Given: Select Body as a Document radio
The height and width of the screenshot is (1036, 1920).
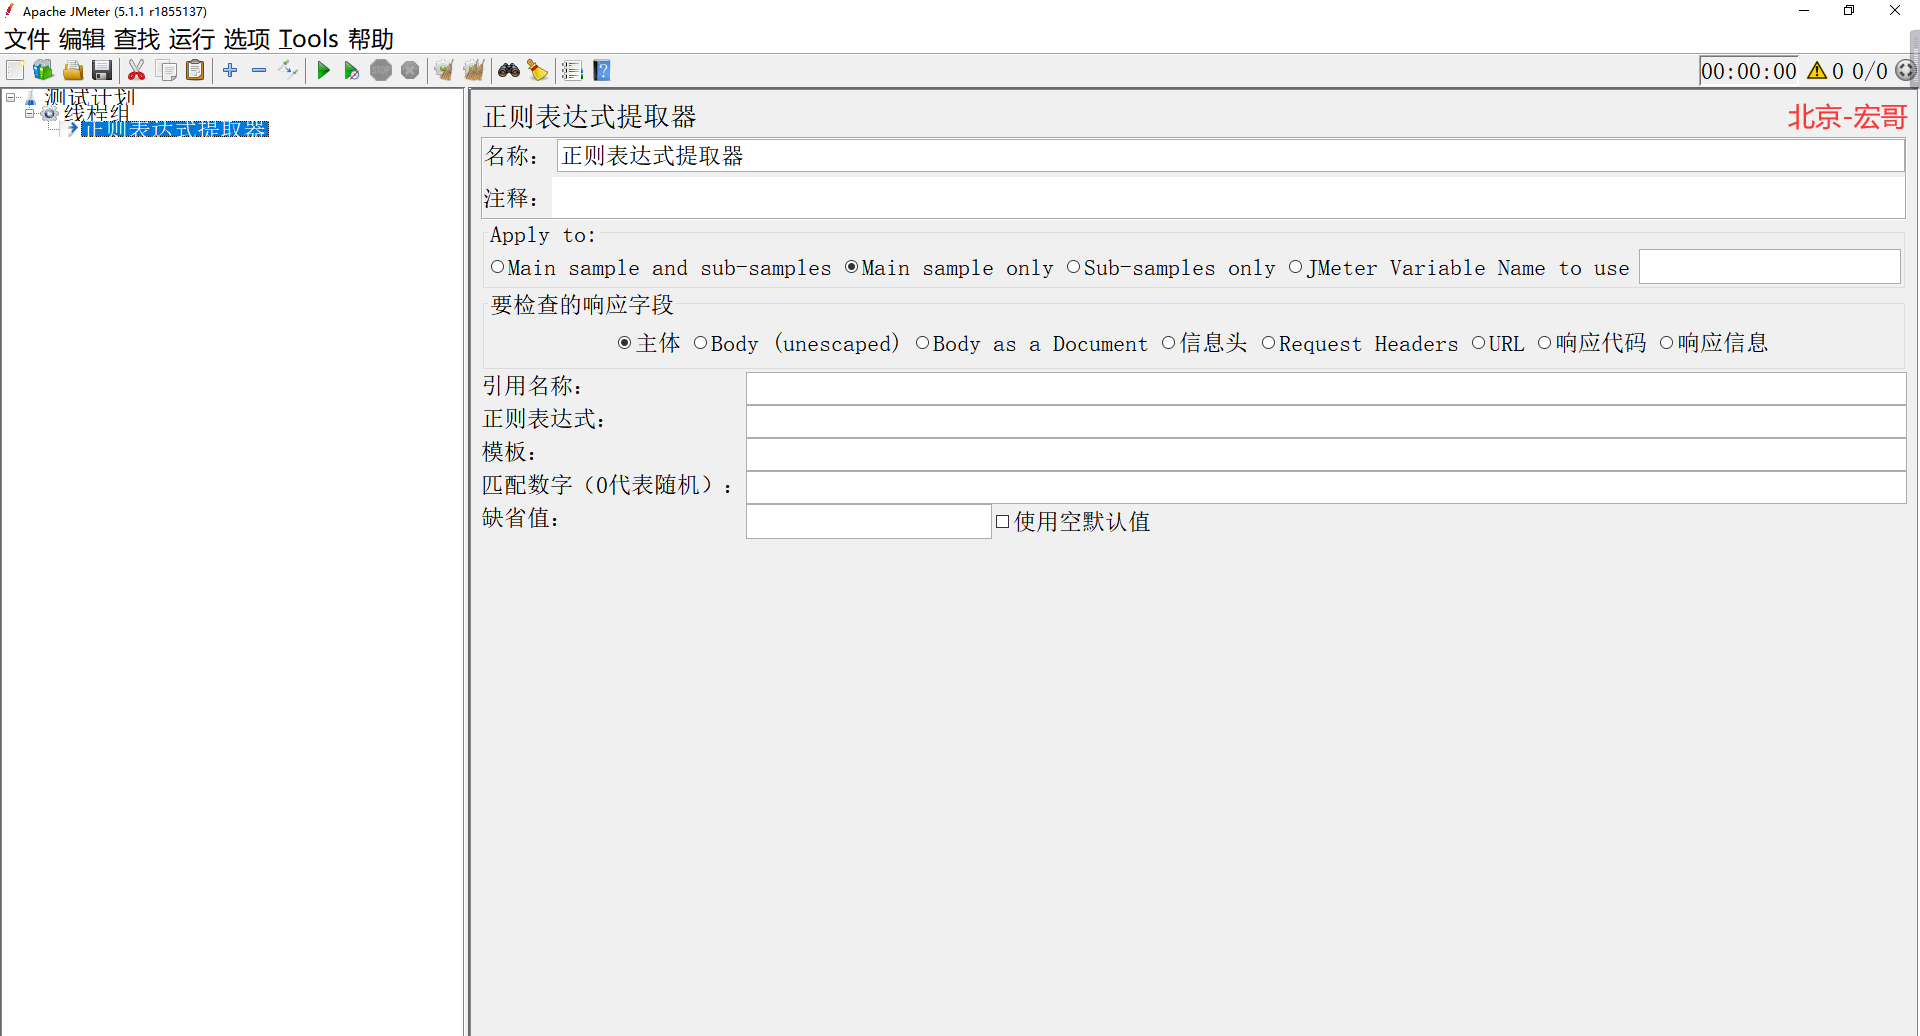Looking at the screenshot, I should 923,343.
